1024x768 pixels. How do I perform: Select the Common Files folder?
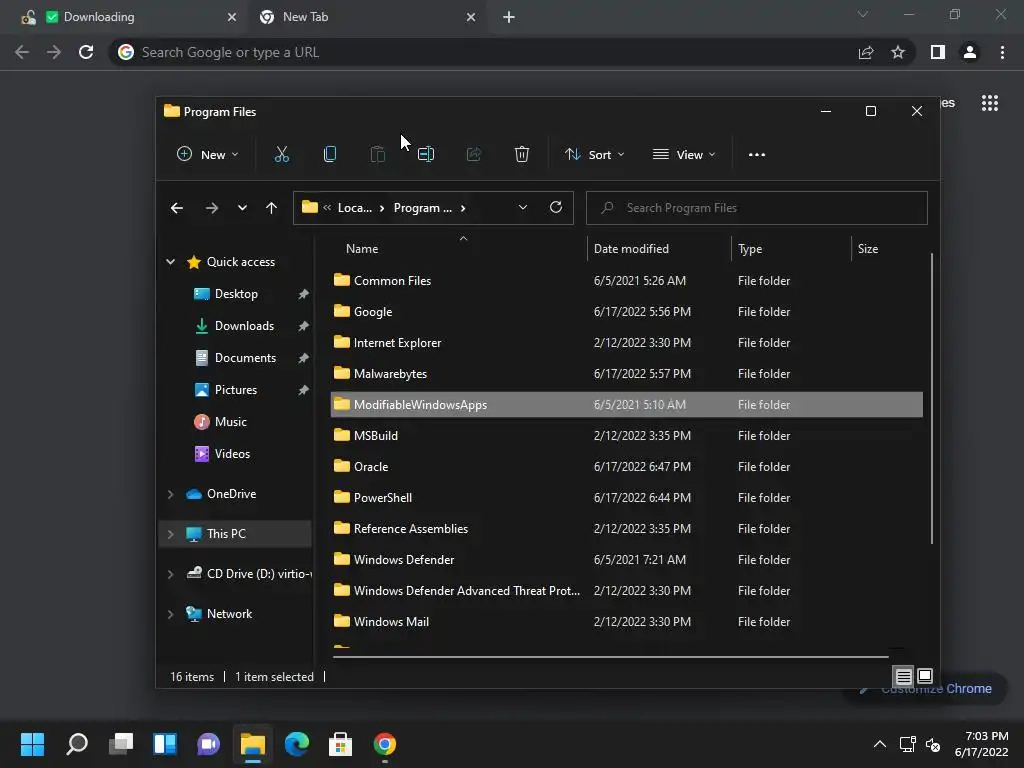(626, 281)
